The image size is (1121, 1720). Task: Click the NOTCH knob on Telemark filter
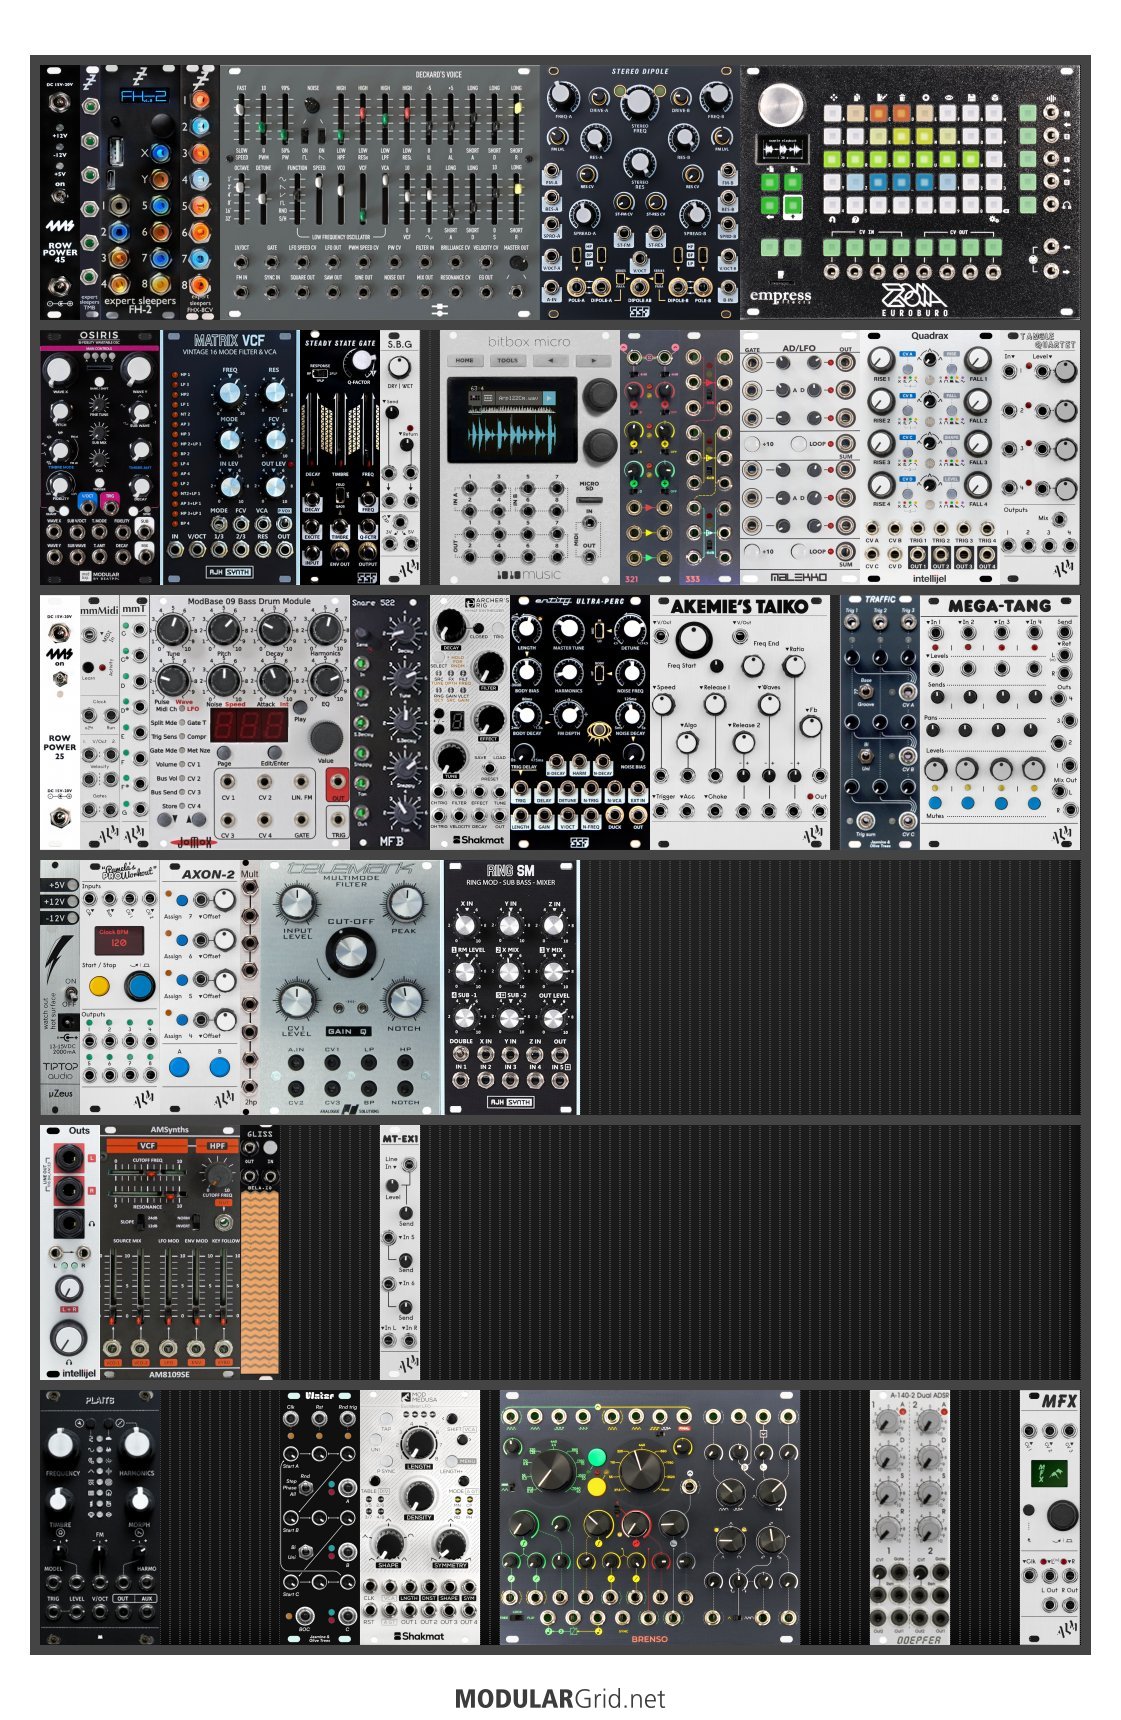tap(403, 1000)
